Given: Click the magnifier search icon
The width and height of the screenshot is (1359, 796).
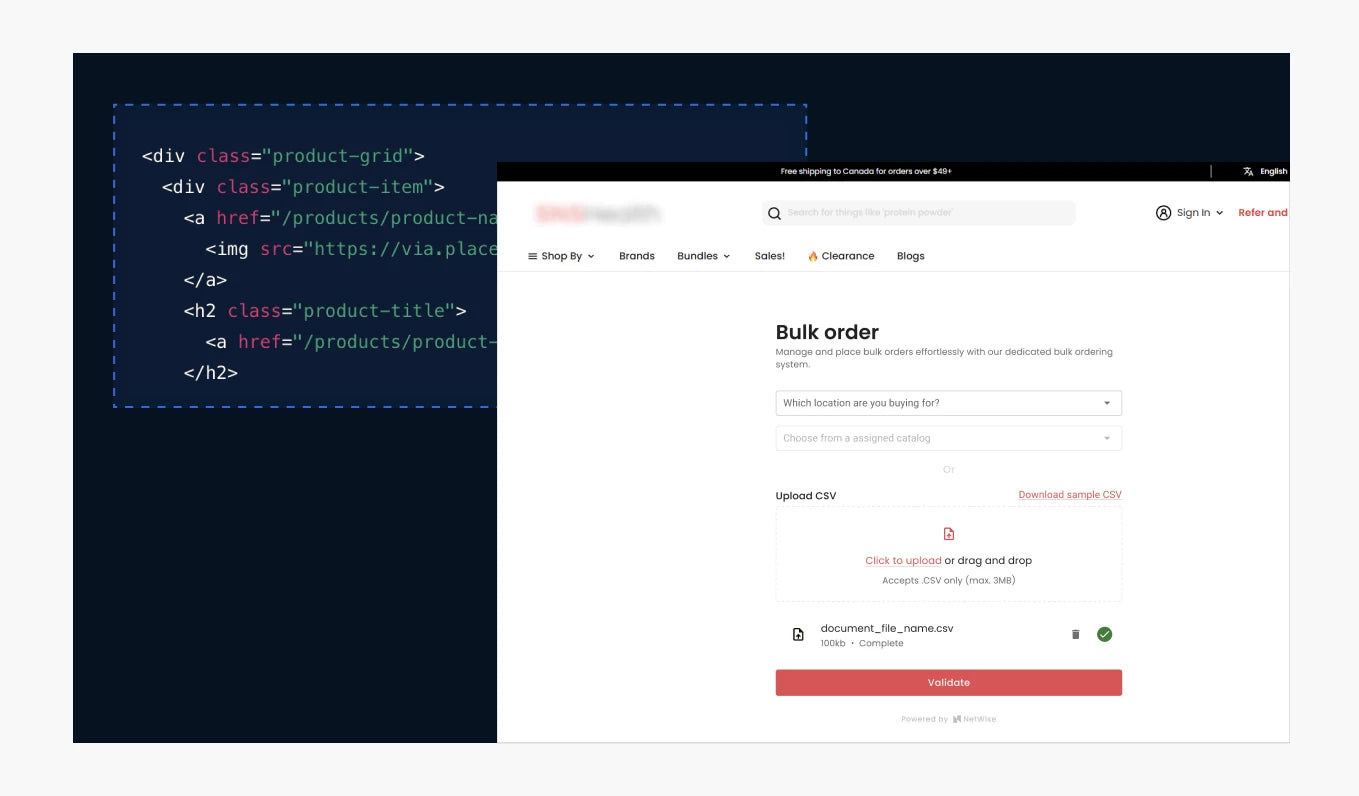Looking at the screenshot, I should pos(774,213).
